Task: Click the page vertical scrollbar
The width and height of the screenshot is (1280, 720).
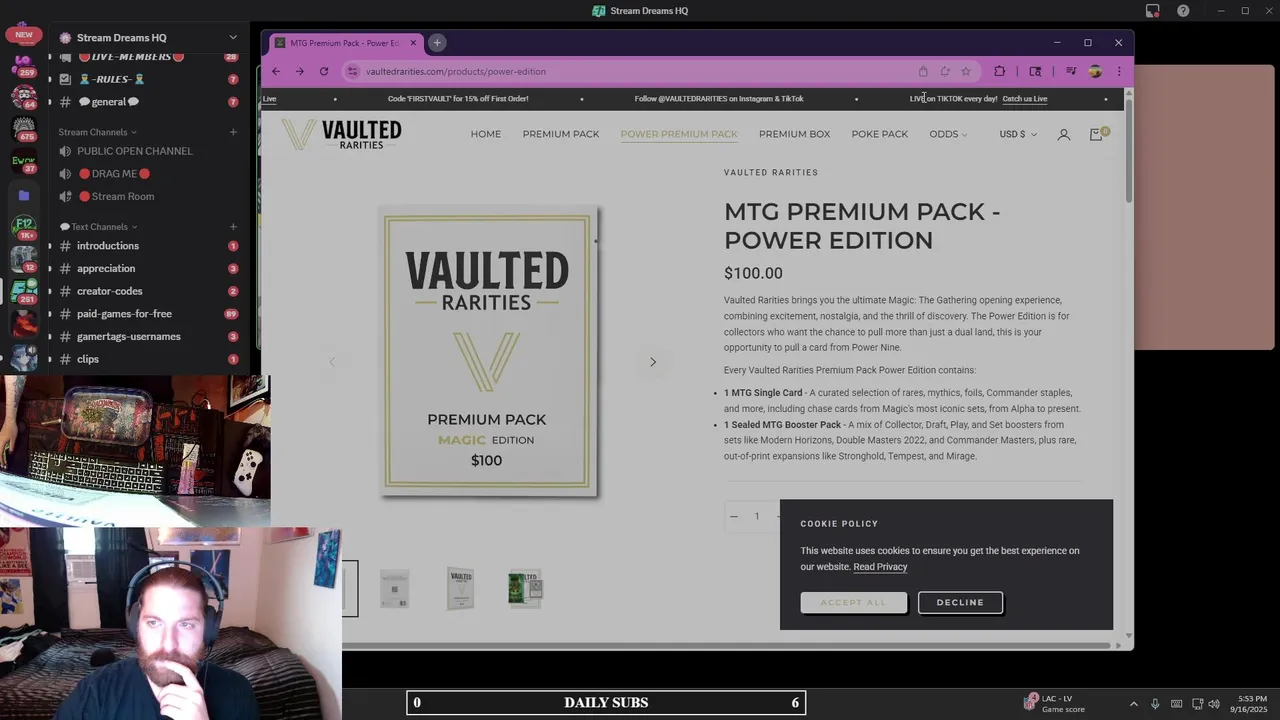Action: coord(1129,150)
